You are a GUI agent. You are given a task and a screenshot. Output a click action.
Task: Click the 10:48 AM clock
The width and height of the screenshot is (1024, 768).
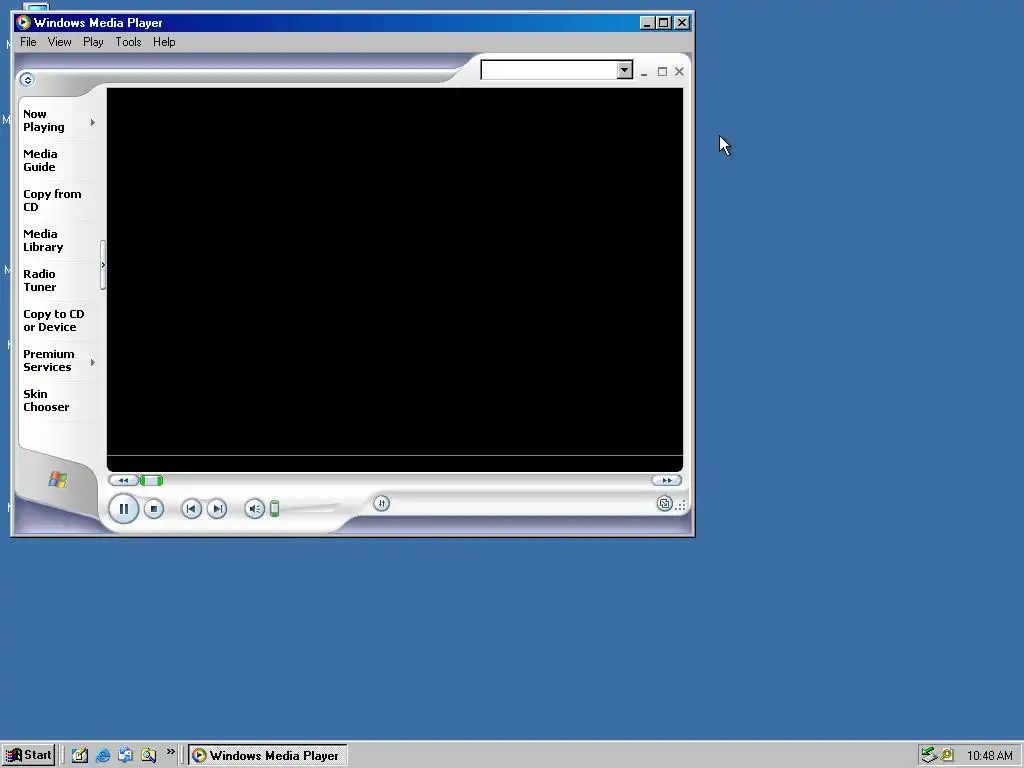[x=989, y=756]
